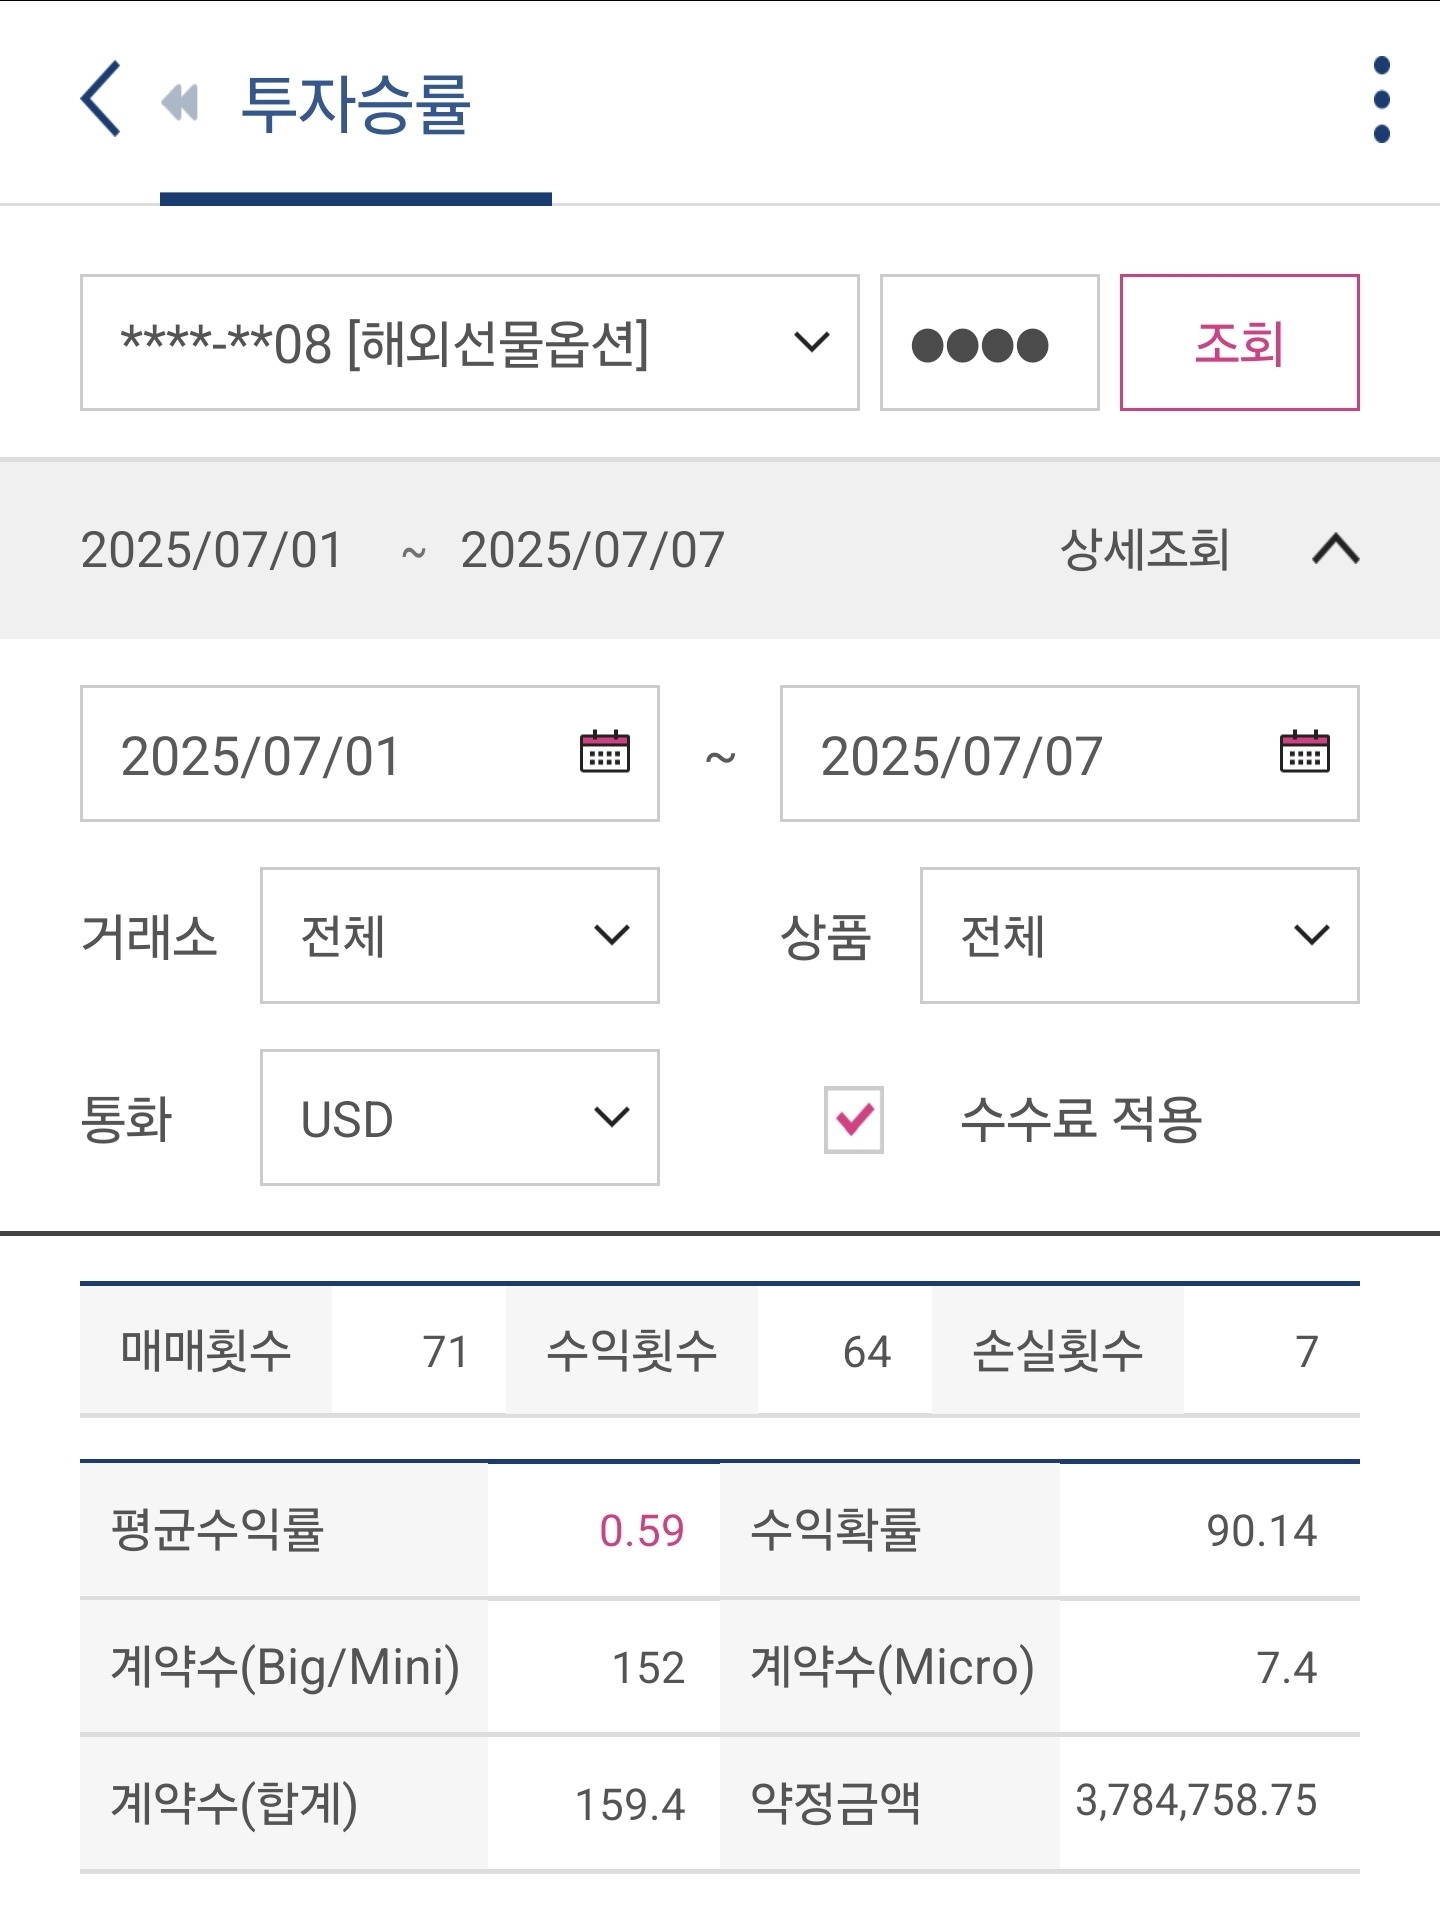
Task: Tap the 수수료 적용 label text
Action: pos(1081,1119)
